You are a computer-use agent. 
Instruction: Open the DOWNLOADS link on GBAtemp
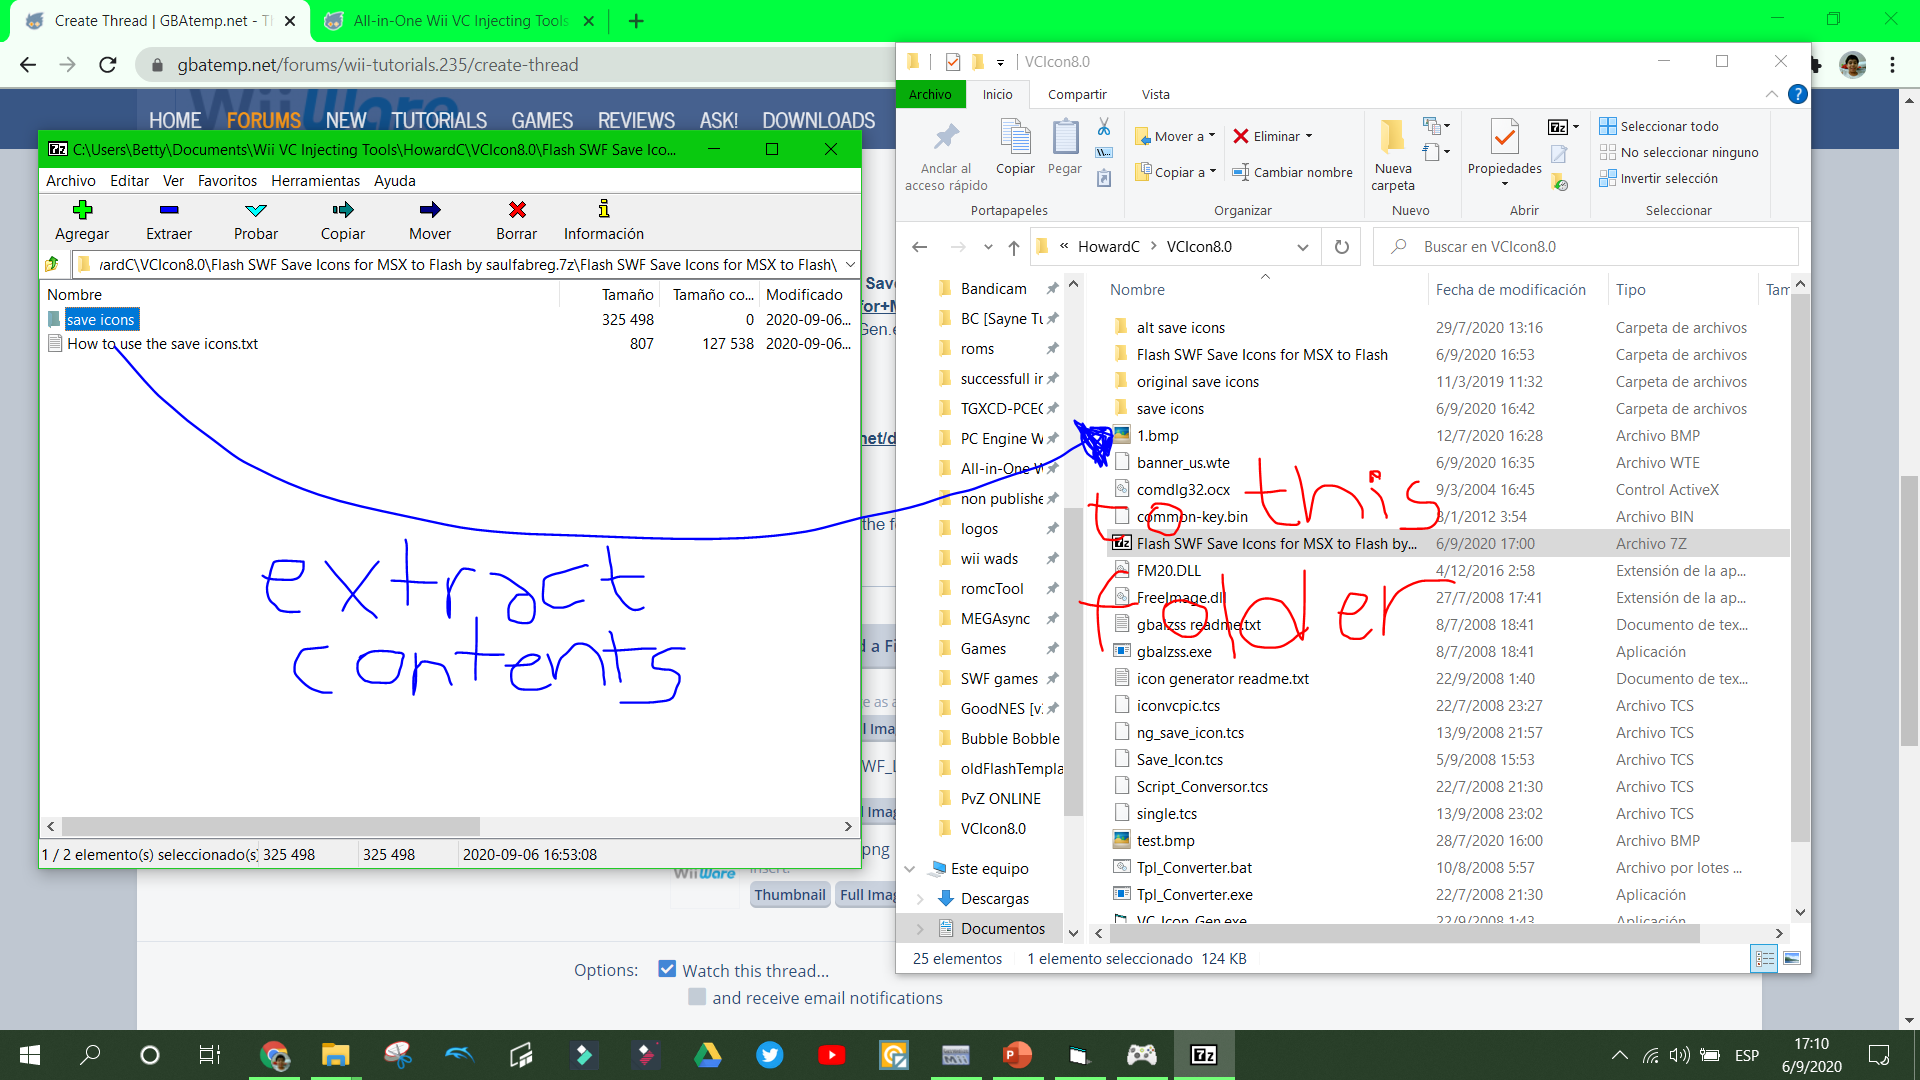pos(818,120)
